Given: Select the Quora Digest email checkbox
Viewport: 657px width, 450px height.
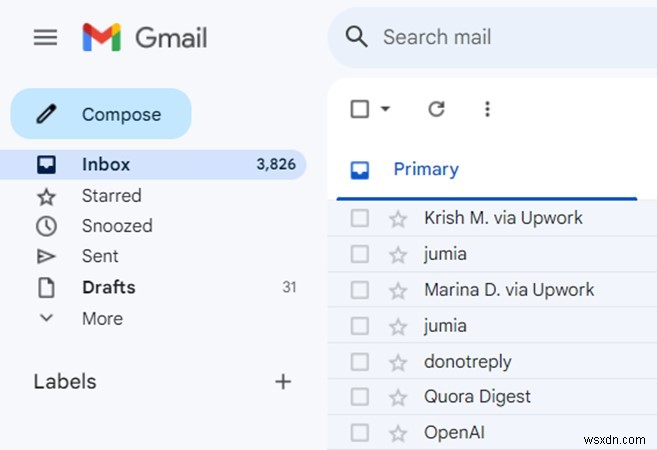Looking at the screenshot, I should point(360,397).
